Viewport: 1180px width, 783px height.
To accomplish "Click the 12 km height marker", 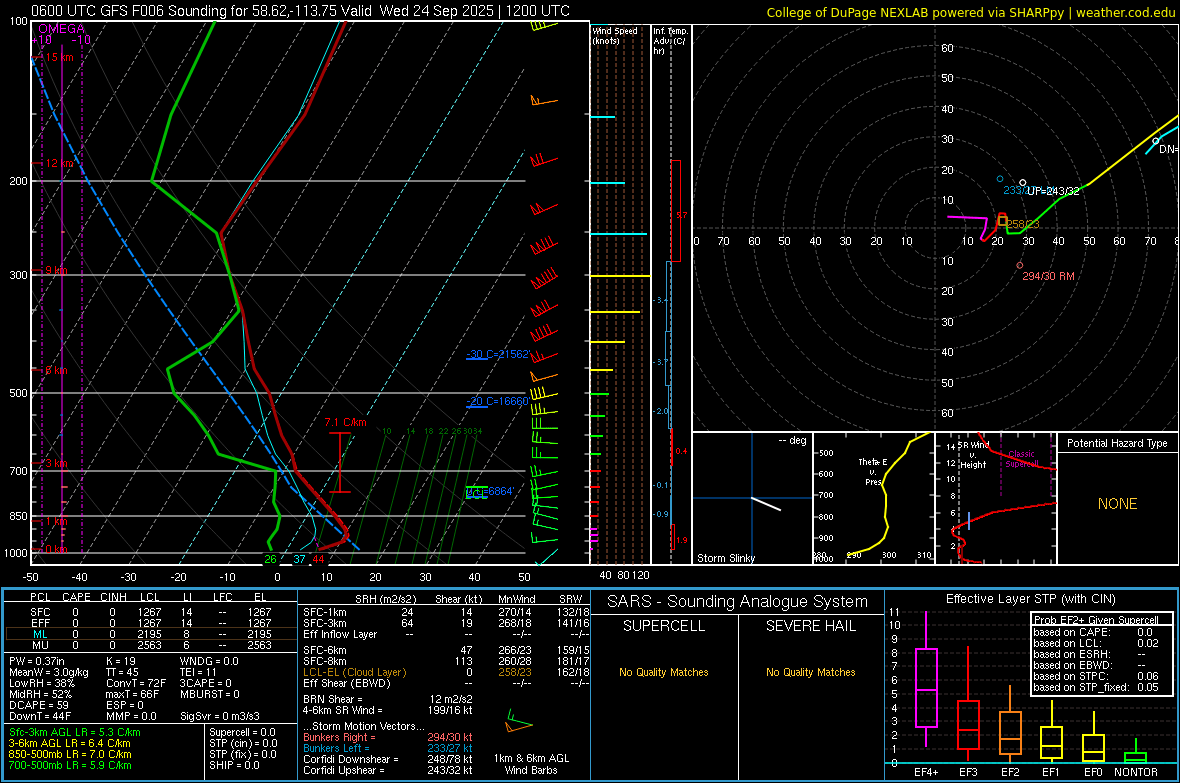I will coord(57,163).
